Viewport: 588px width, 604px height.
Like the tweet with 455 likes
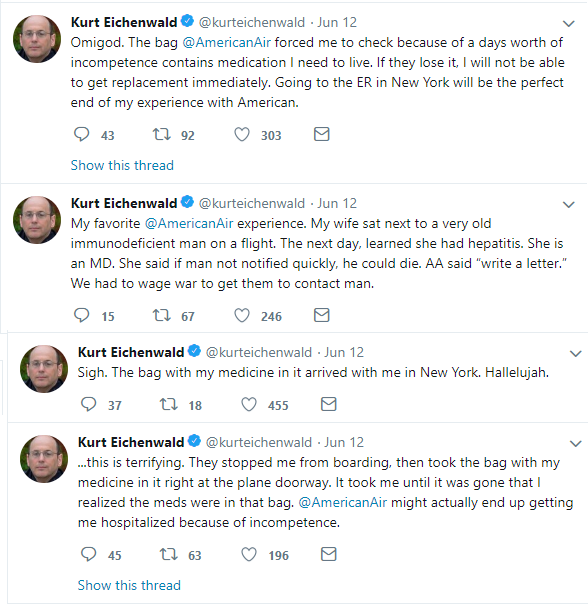[249, 404]
